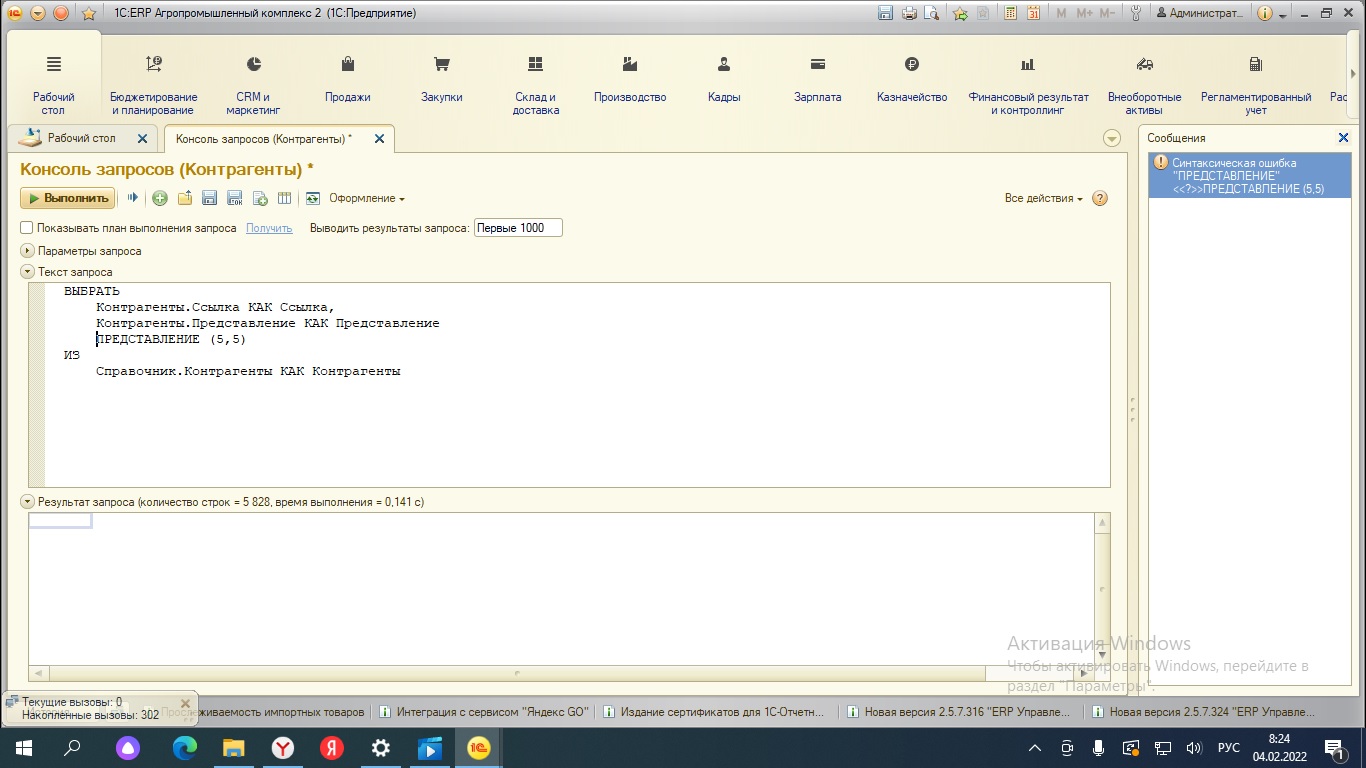Image resolution: width=1366 pixels, height=768 pixels.
Task: Open the favorites star in title bar
Action: 89,13
